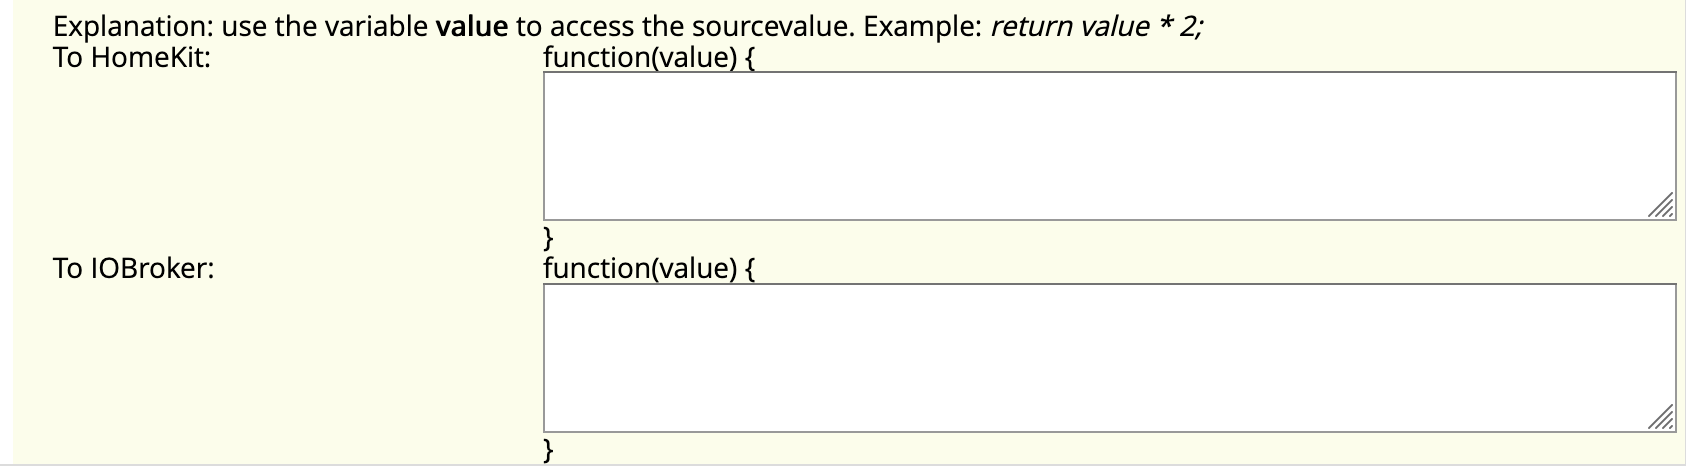Grab the To IOBroker textarea resize grip
This screenshot has width=1686, height=474.
tap(1663, 419)
